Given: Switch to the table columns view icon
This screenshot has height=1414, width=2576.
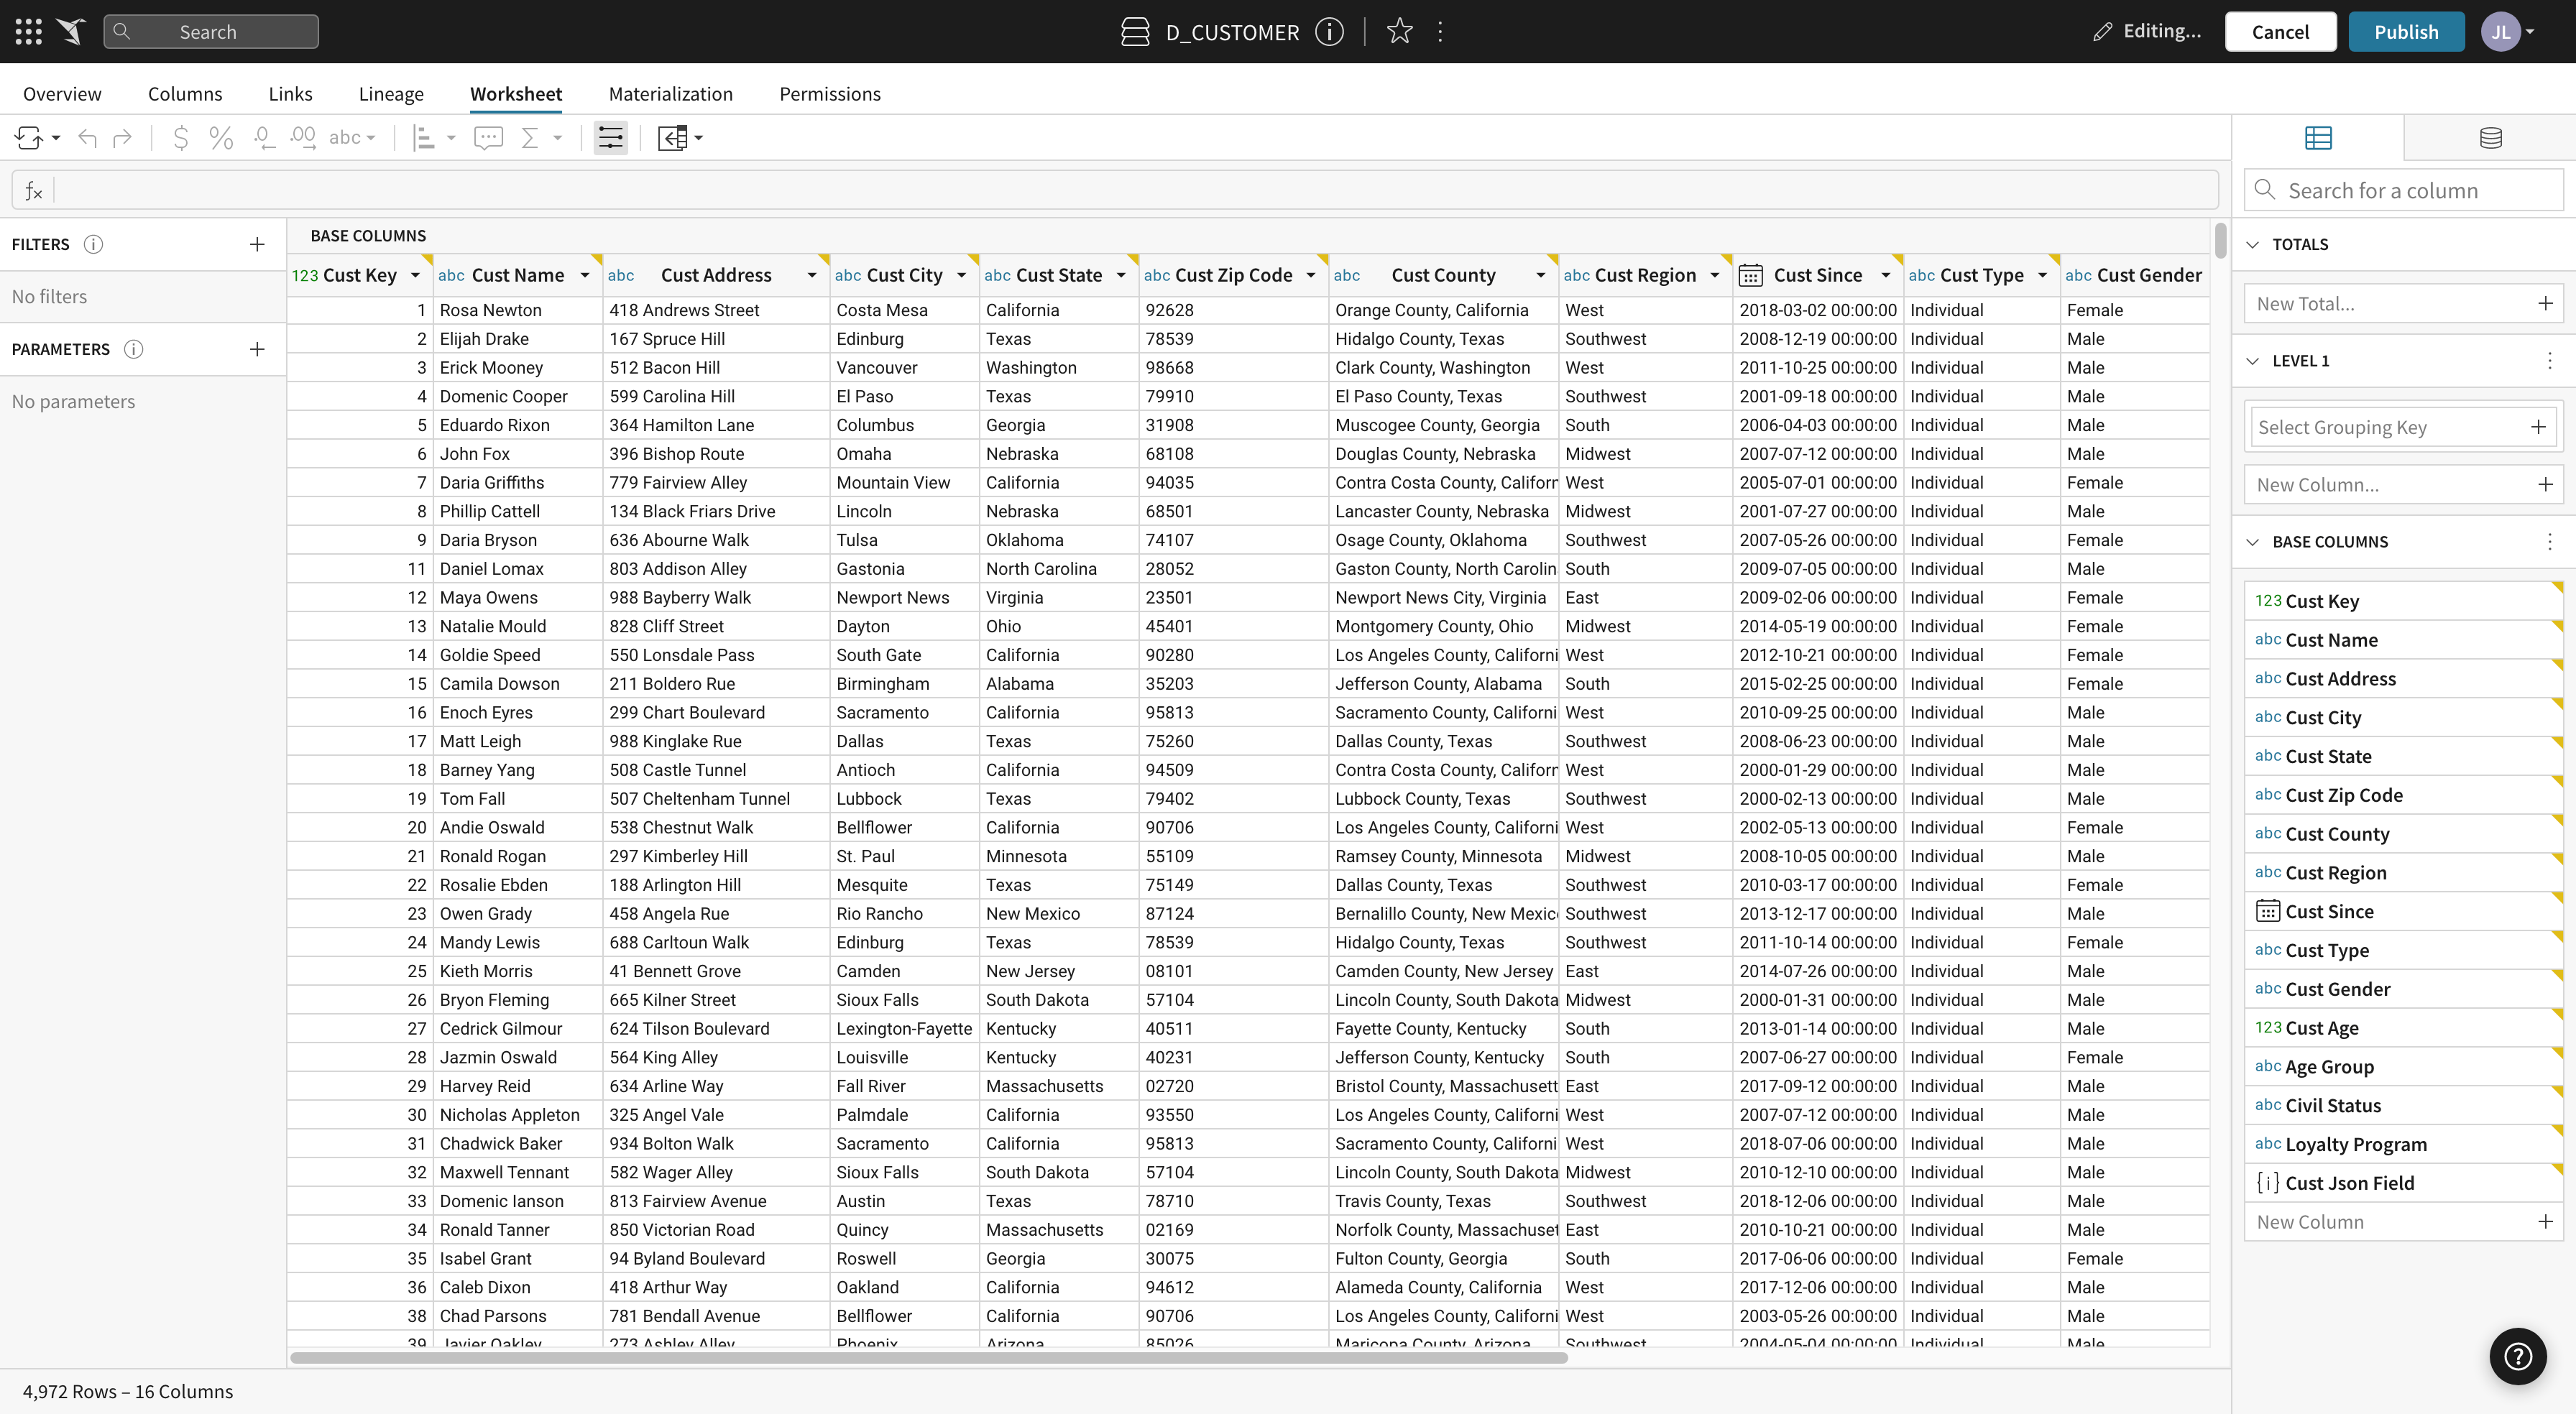Looking at the screenshot, I should [x=2318, y=138].
